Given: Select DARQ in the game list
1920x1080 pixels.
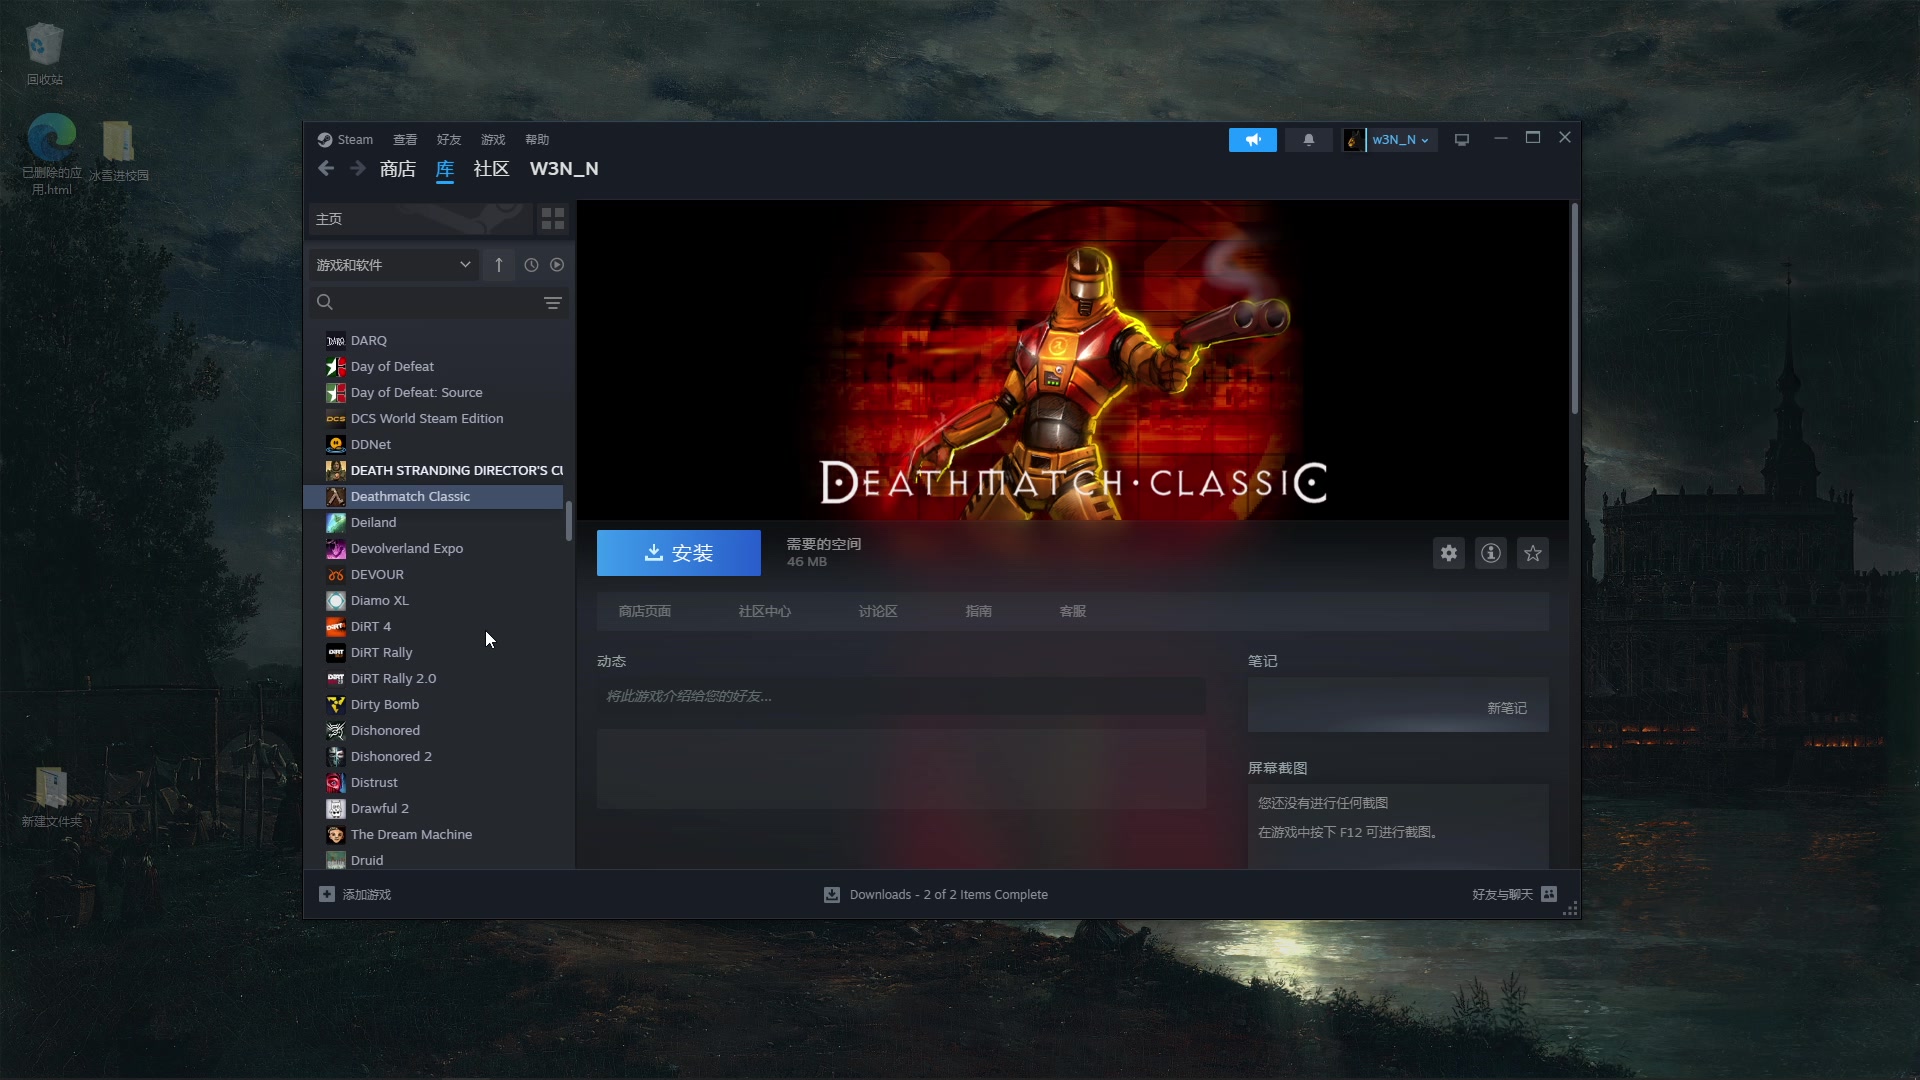Looking at the screenshot, I should [435, 341].
